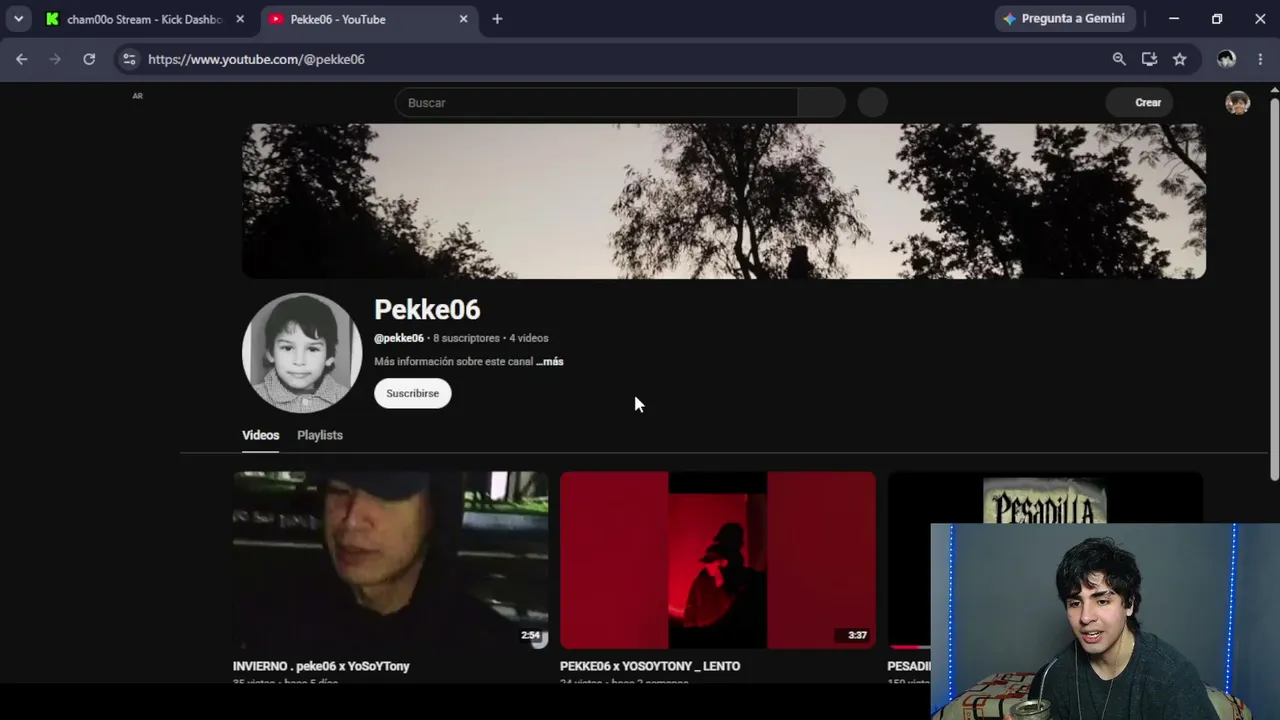This screenshot has width=1280, height=720.
Task: Click the '8 suscriptores' text
Action: click(x=466, y=338)
